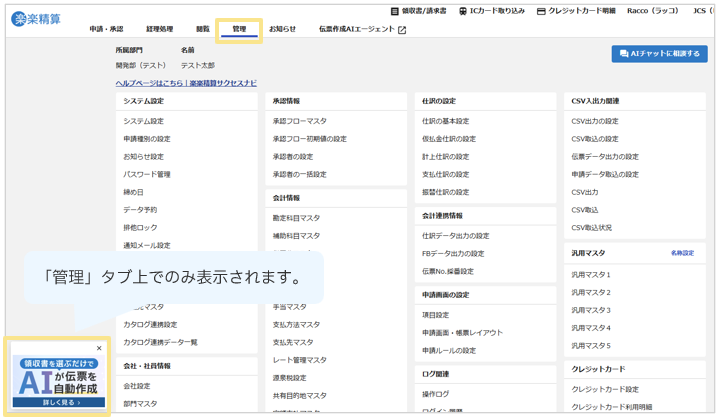Open 計上仕訳の設定
Image resolution: width=720 pixels, height=418 pixels.
[x=445, y=157]
